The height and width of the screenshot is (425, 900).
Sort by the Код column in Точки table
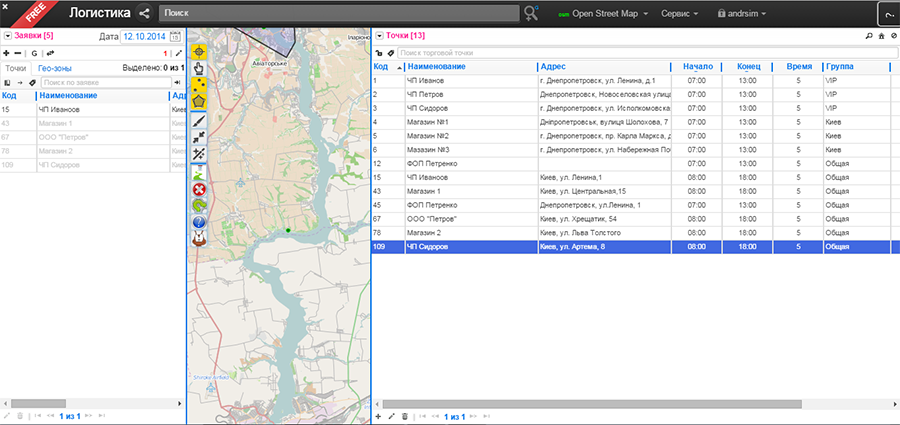381,67
